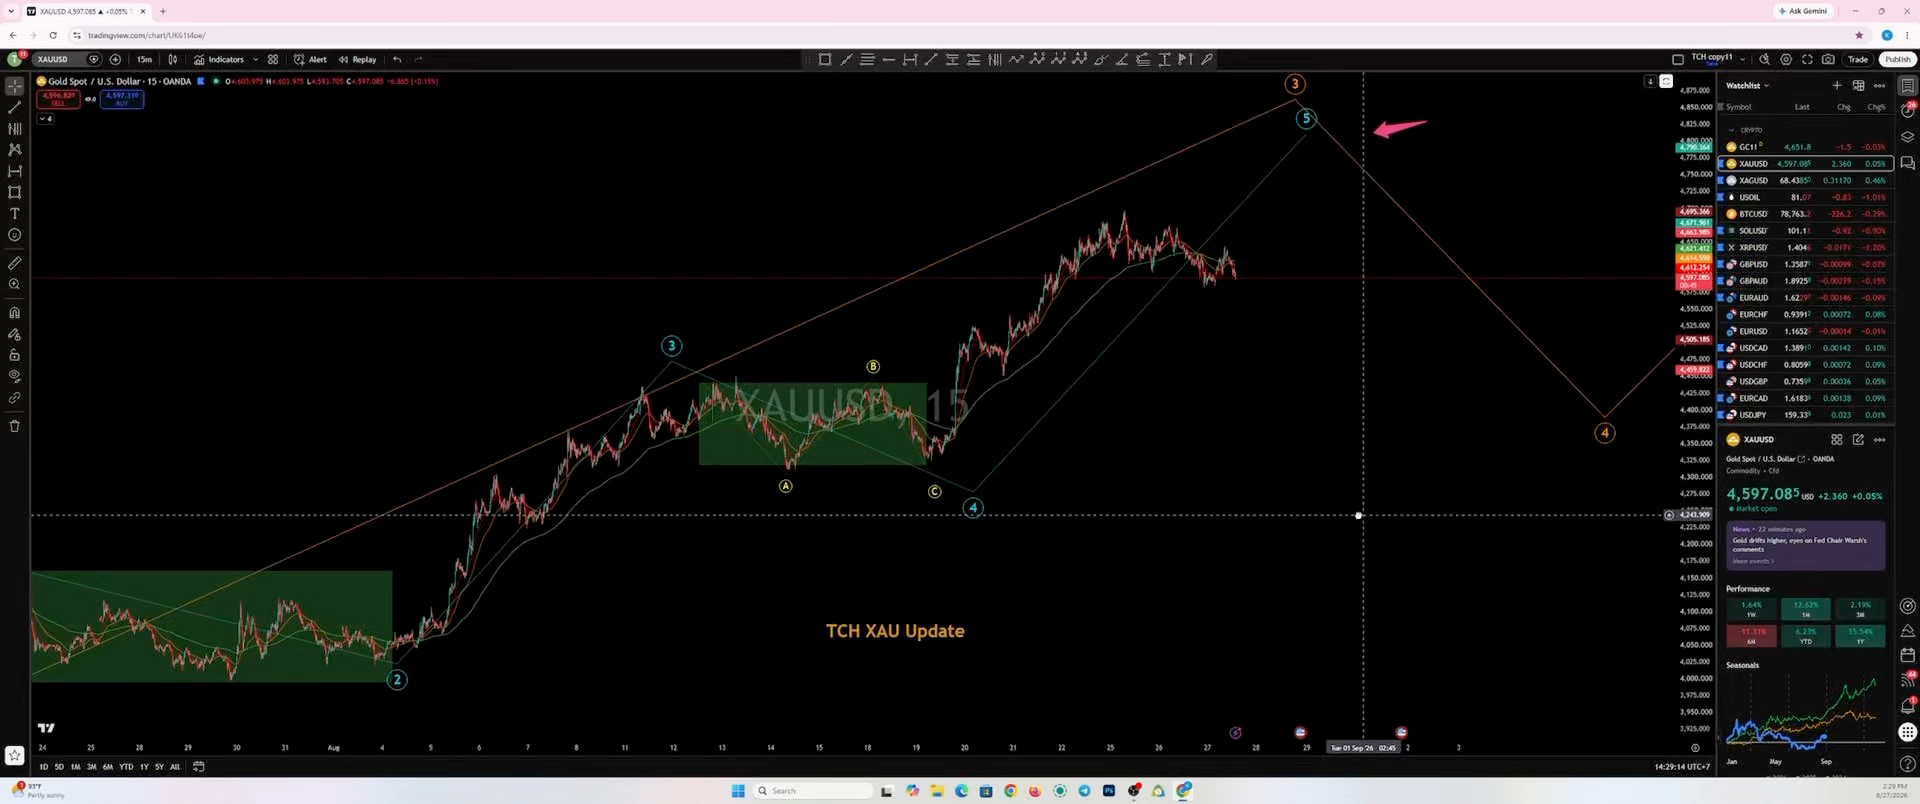
Task: Select the YTD time range
Action: 126,767
